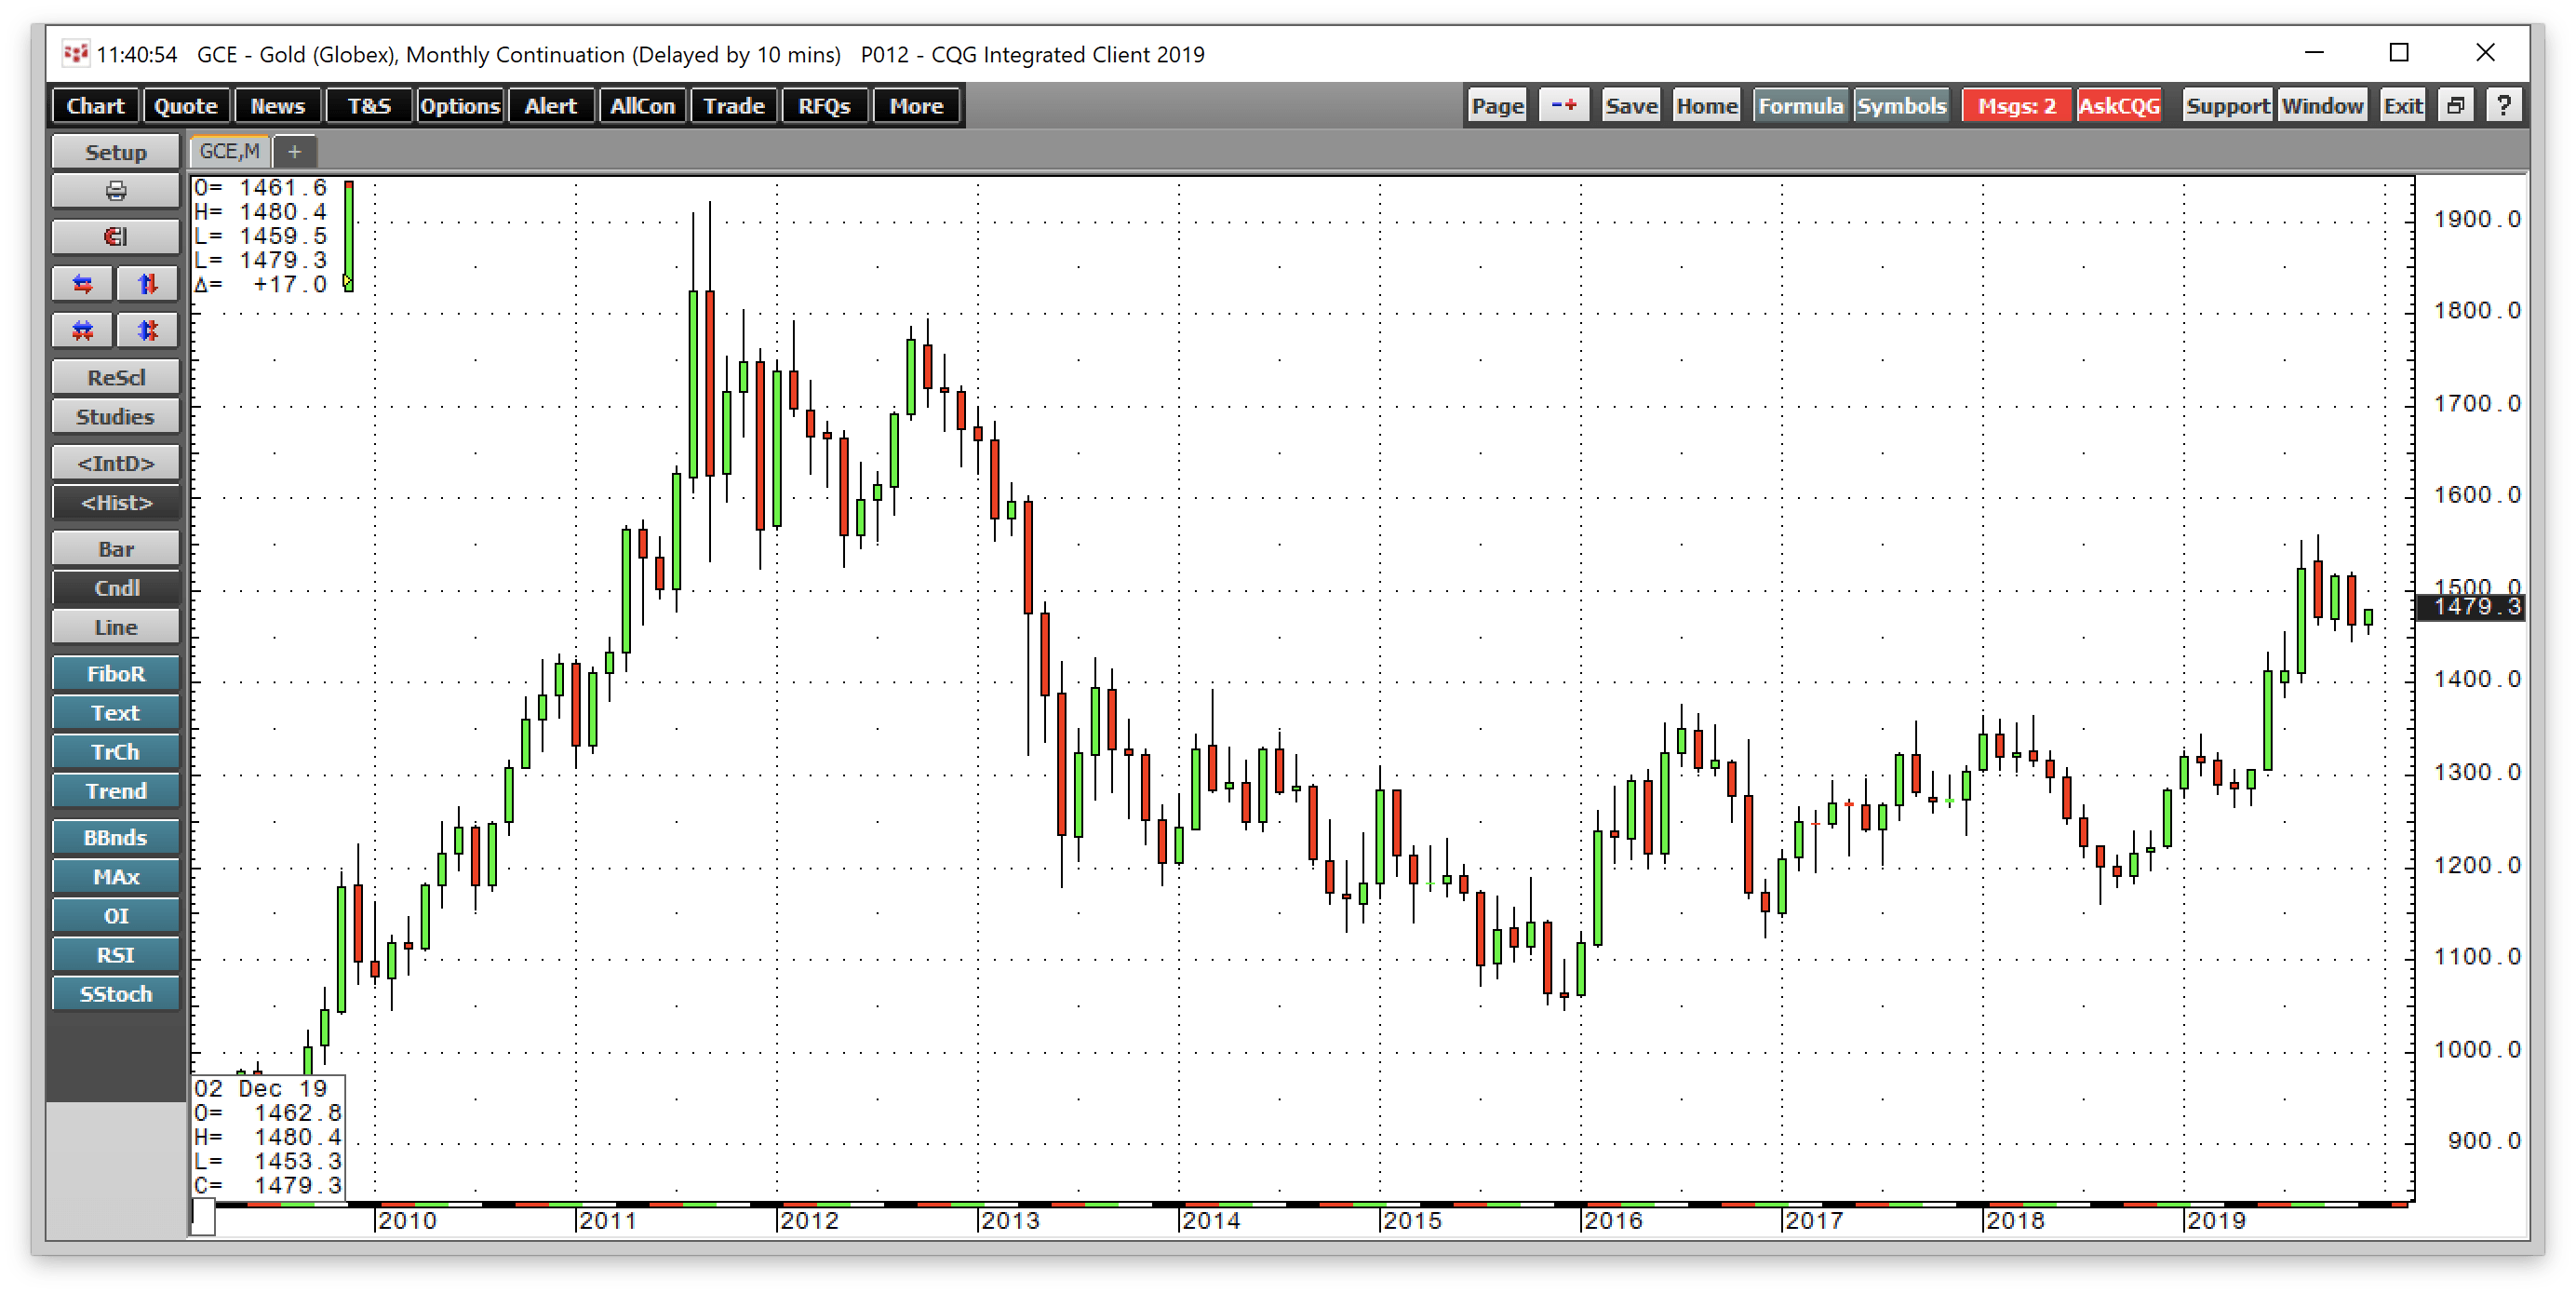Open AskCQG support chat

coord(2119,106)
